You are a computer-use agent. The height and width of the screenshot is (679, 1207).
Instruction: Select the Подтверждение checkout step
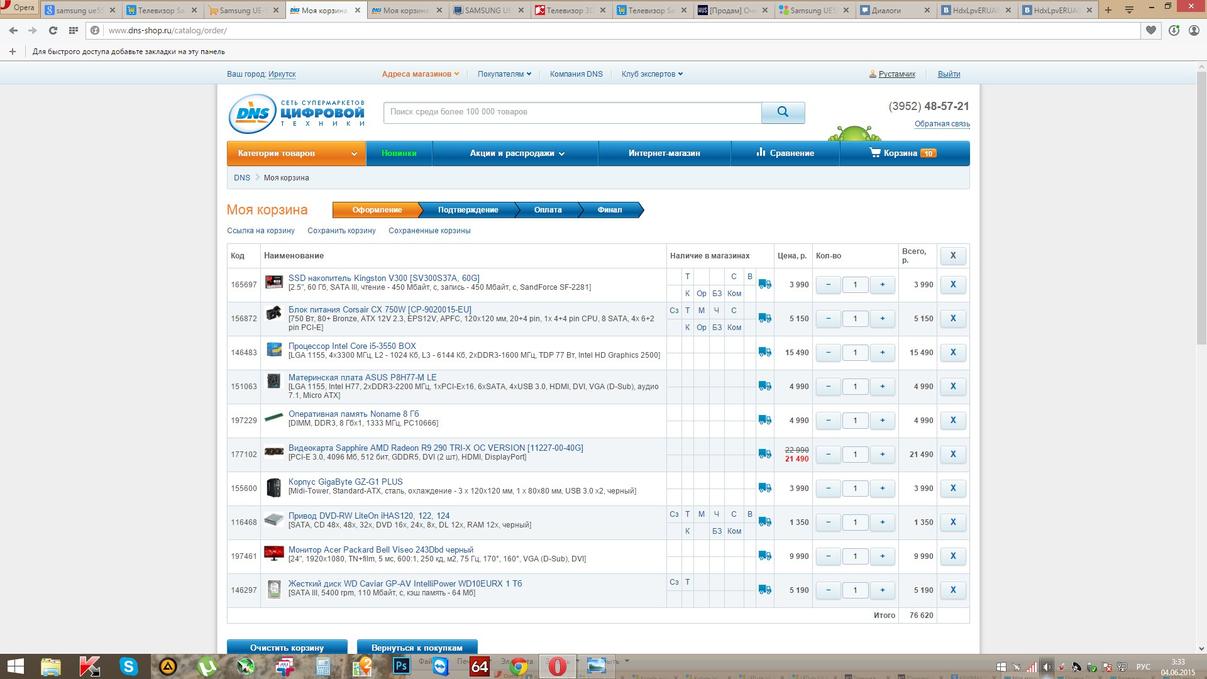(x=468, y=210)
